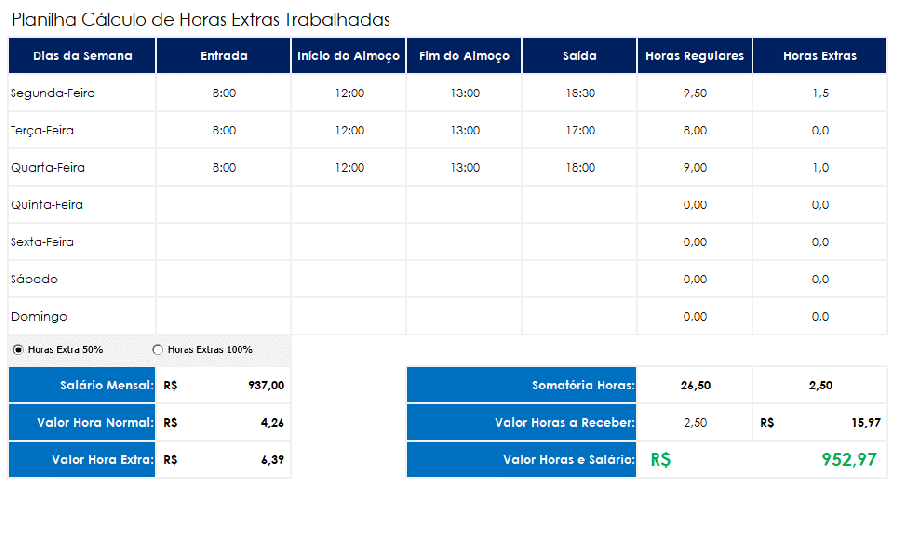Click the Quarta-Feira Saída cell 18:00
This screenshot has height=536, width=900.
click(x=580, y=168)
